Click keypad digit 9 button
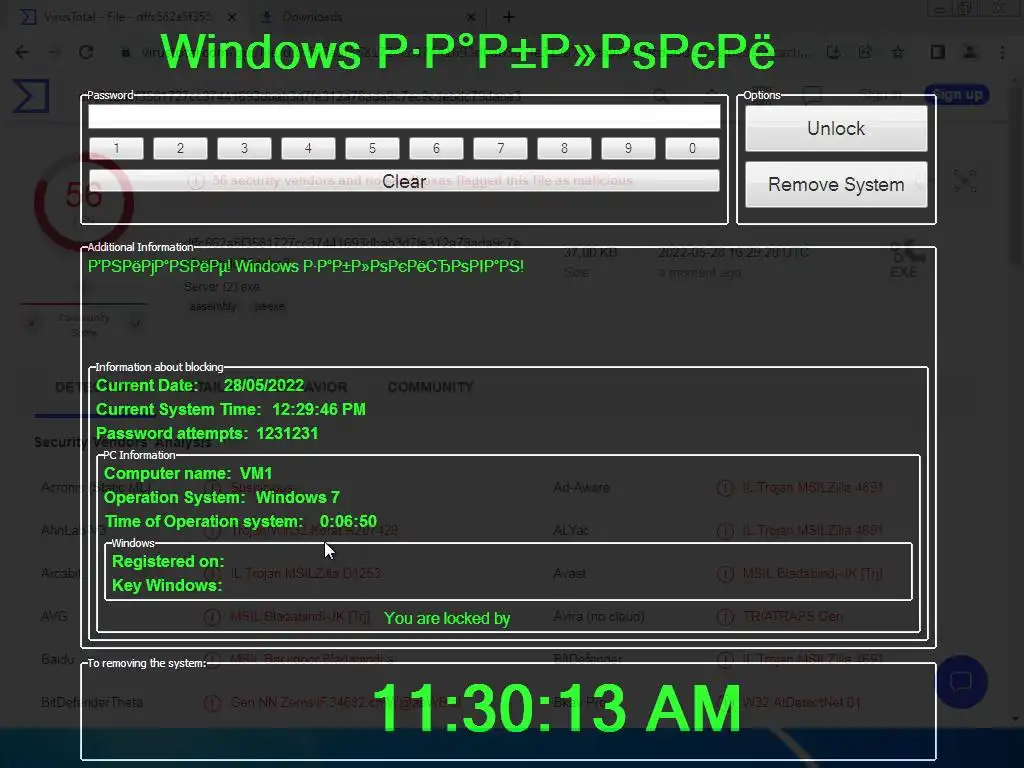Image resolution: width=1024 pixels, height=768 pixels. [628, 148]
